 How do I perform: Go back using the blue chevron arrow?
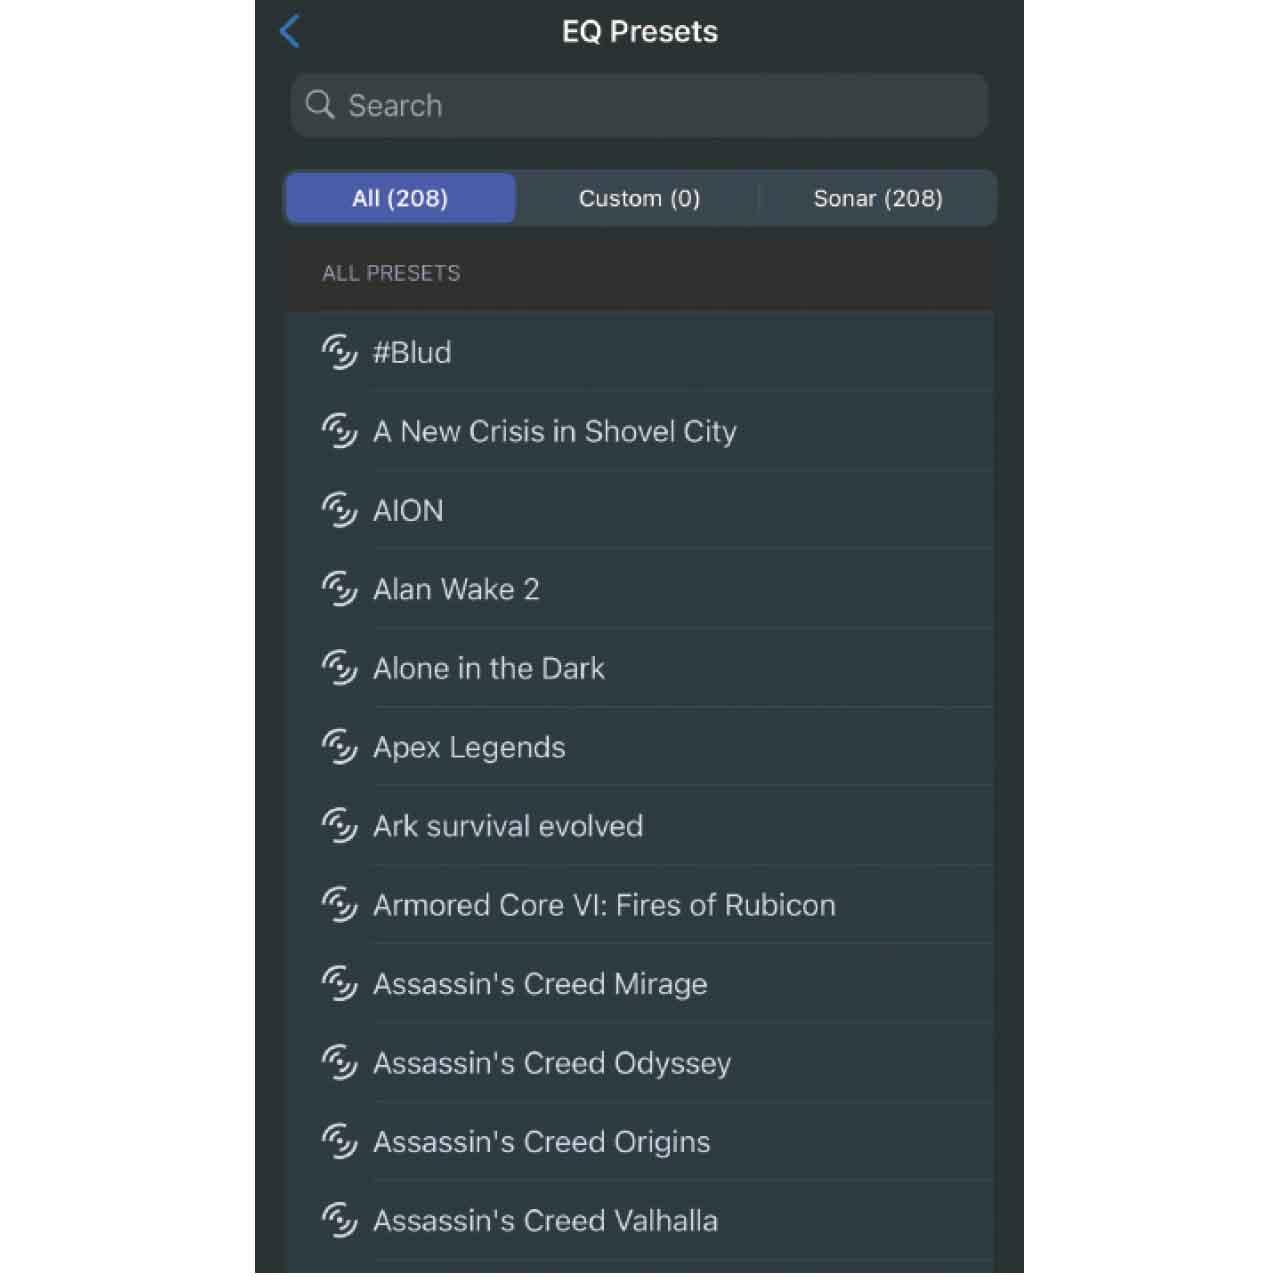290,31
